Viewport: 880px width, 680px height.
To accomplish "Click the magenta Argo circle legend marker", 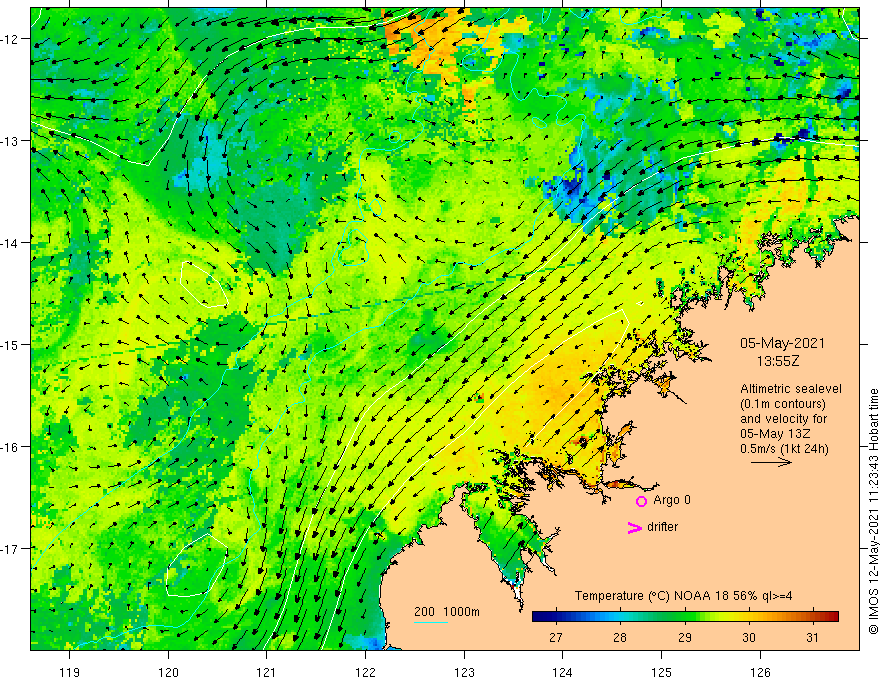I will point(641,501).
